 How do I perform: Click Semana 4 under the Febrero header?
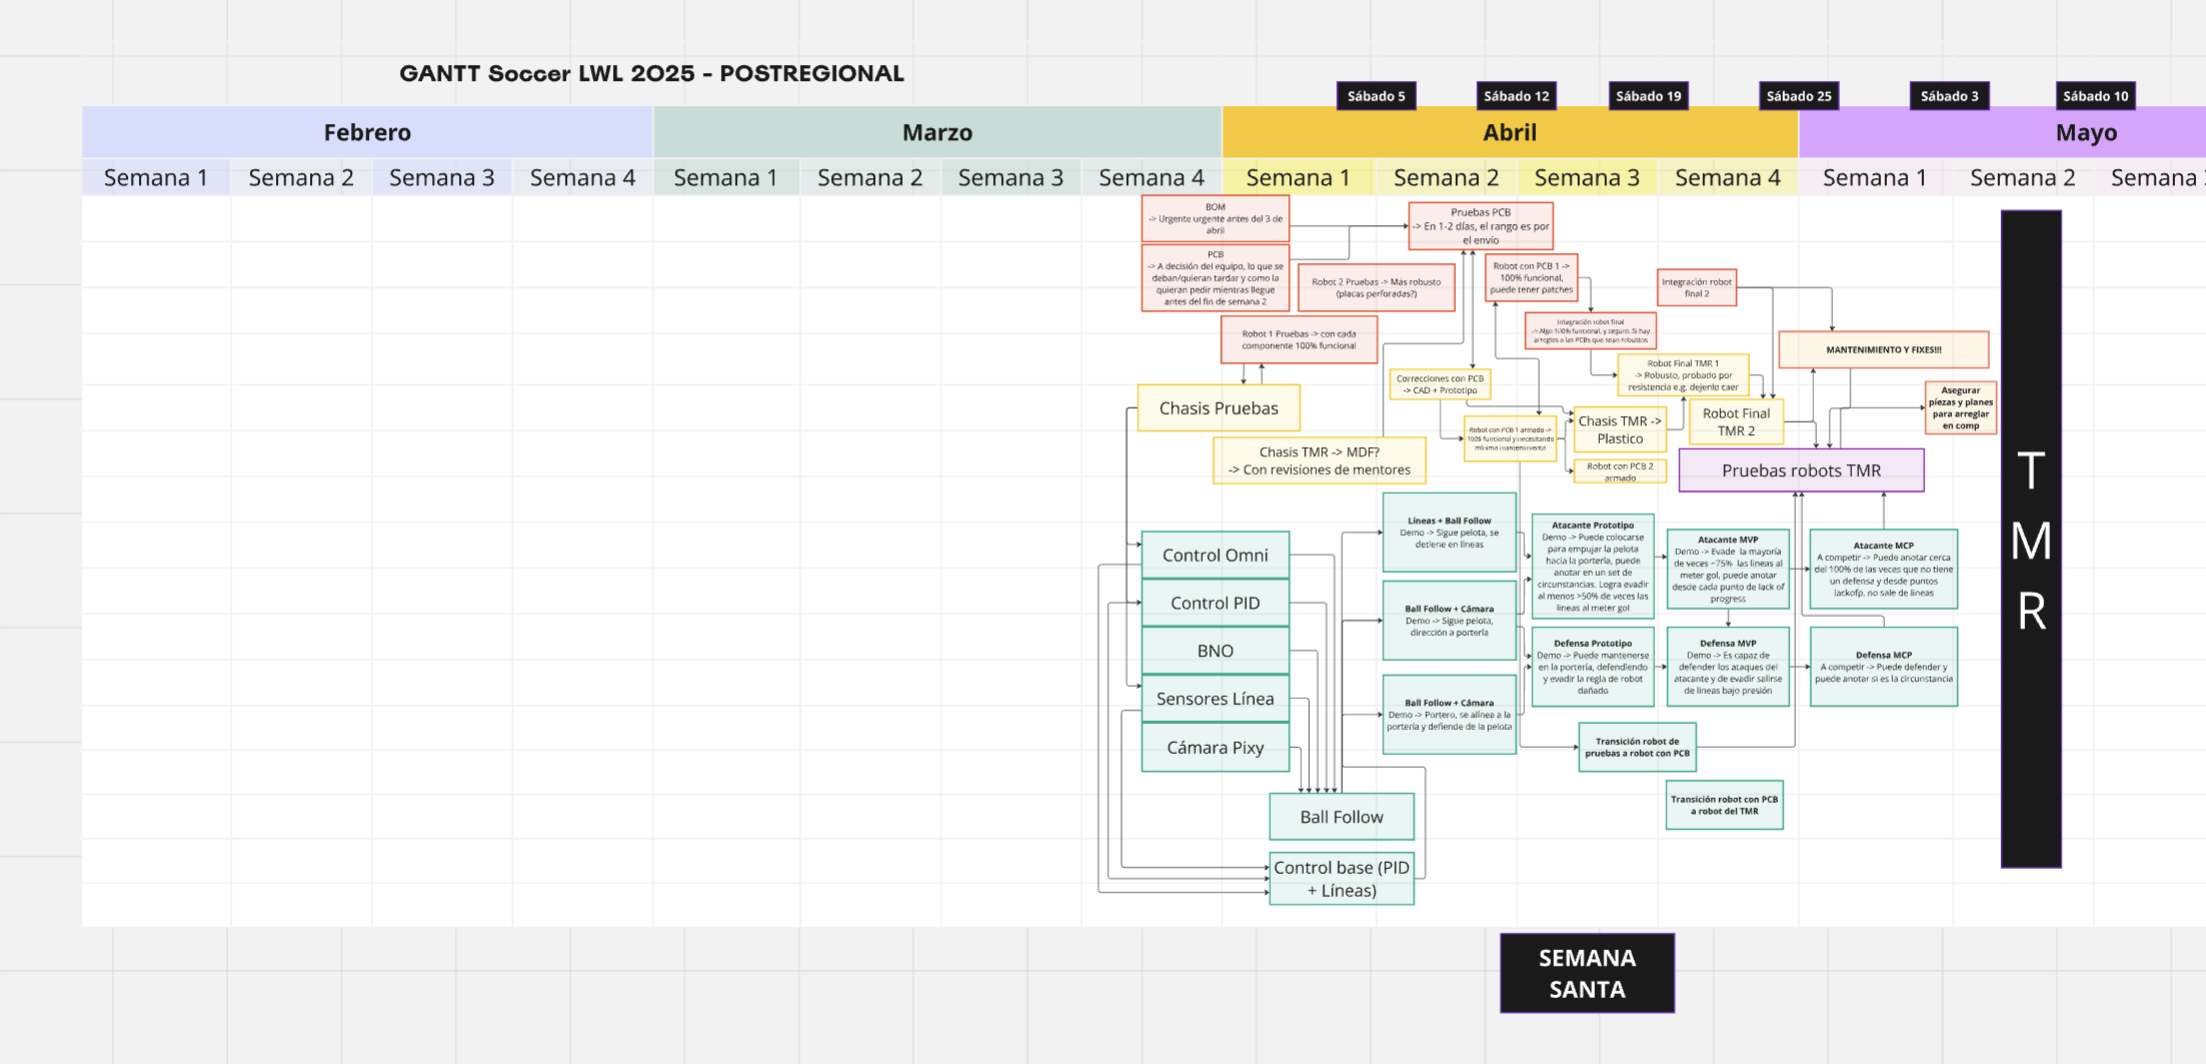click(582, 177)
